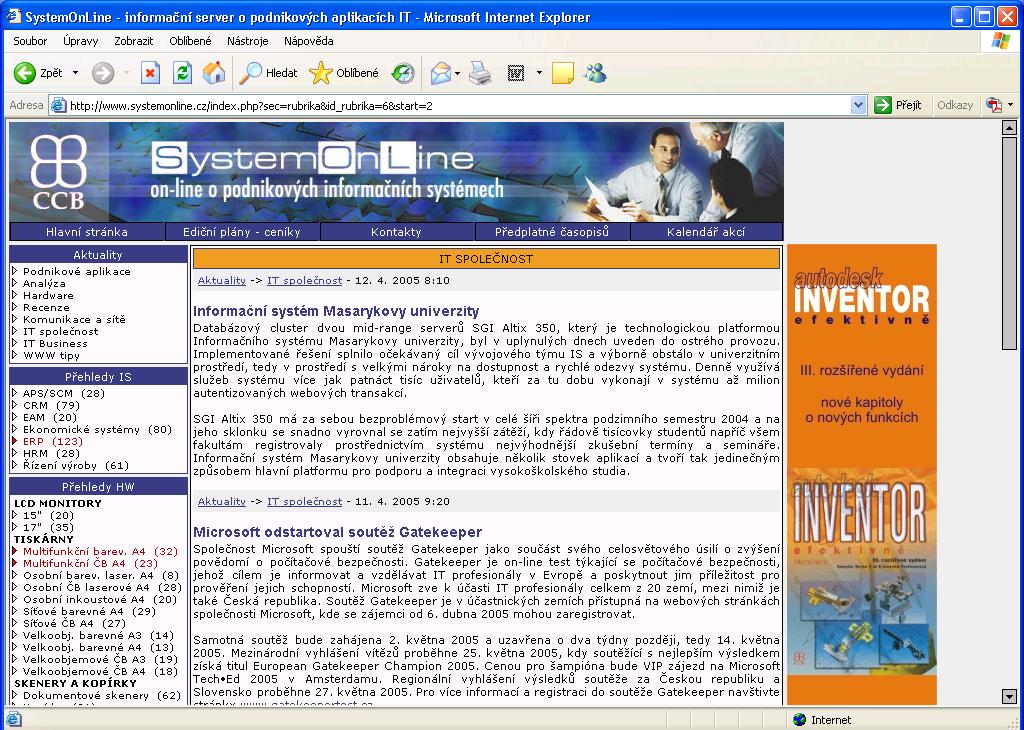Click the Aktuality breadcrumb dated 12. 4. 2005
Viewport: 1024px width, 730px height.
(x=222, y=281)
